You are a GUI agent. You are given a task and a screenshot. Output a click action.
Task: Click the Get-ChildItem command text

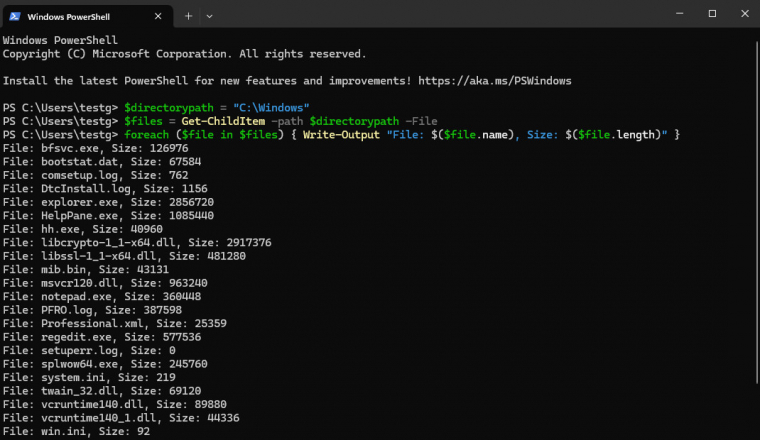223,121
